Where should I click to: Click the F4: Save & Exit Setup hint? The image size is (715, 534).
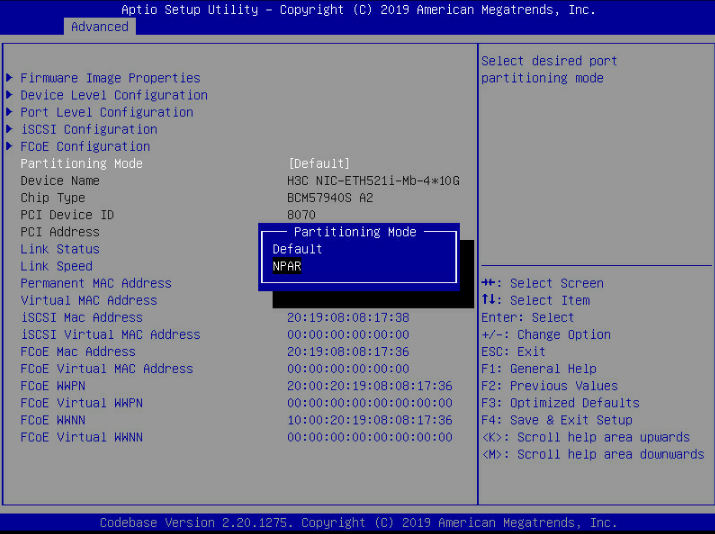tap(557, 420)
